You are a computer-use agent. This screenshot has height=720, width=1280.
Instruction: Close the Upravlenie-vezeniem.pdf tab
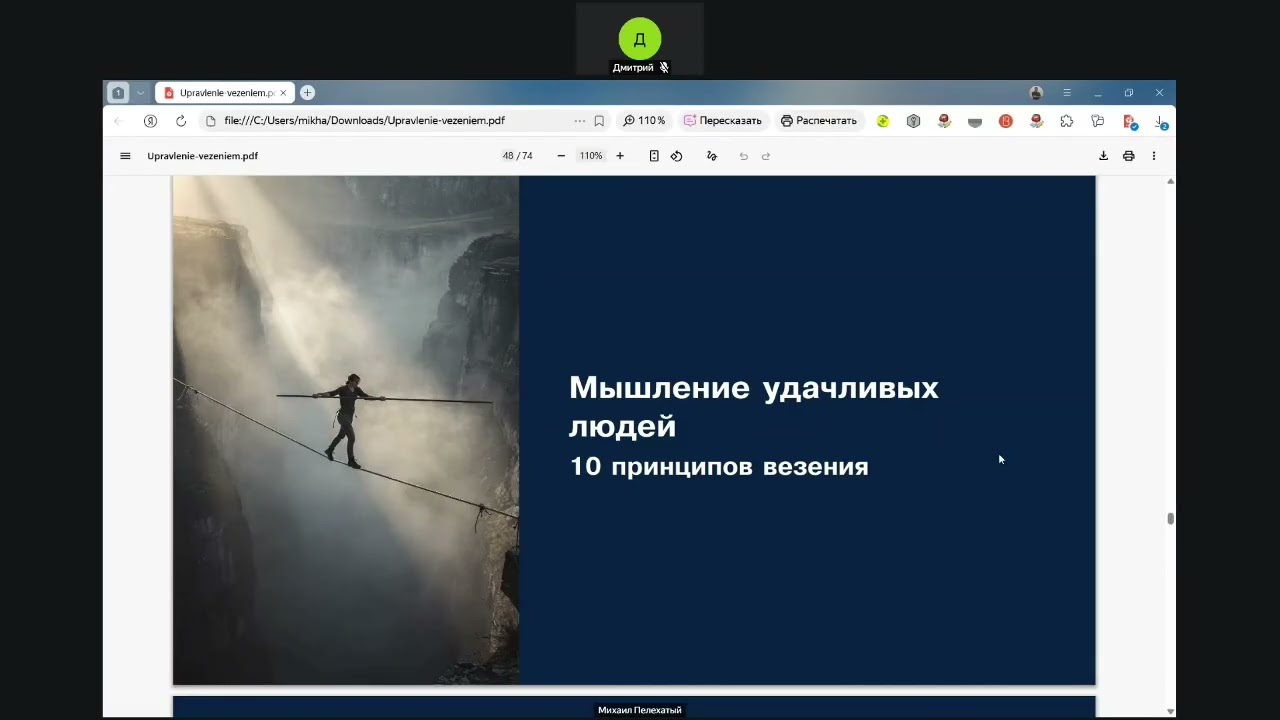coord(283,92)
